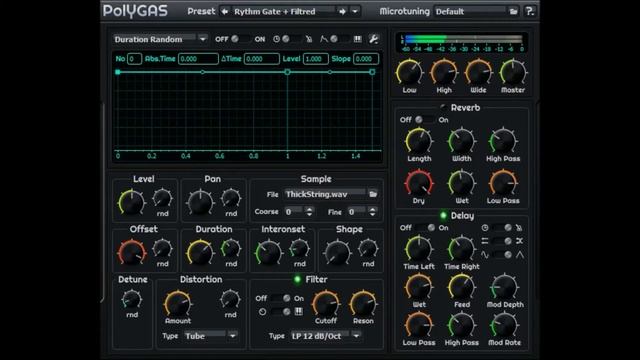Click the envelope step bars icon
The width and height of the screenshot is (640, 360).
coord(358,39)
